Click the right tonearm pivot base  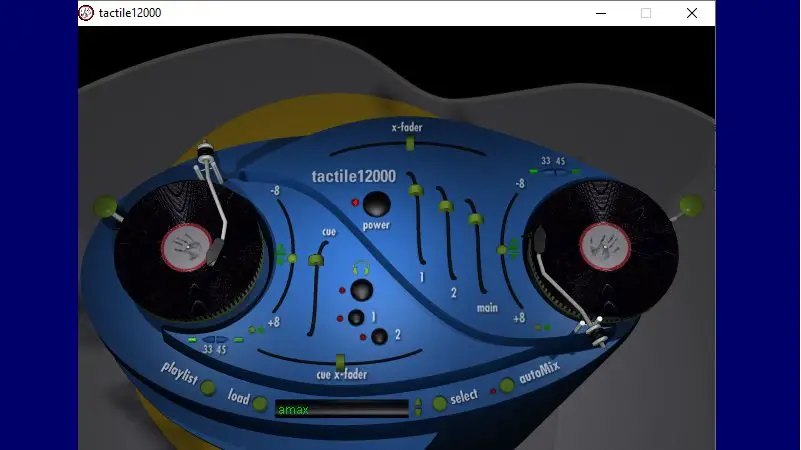pyautogui.click(x=599, y=336)
